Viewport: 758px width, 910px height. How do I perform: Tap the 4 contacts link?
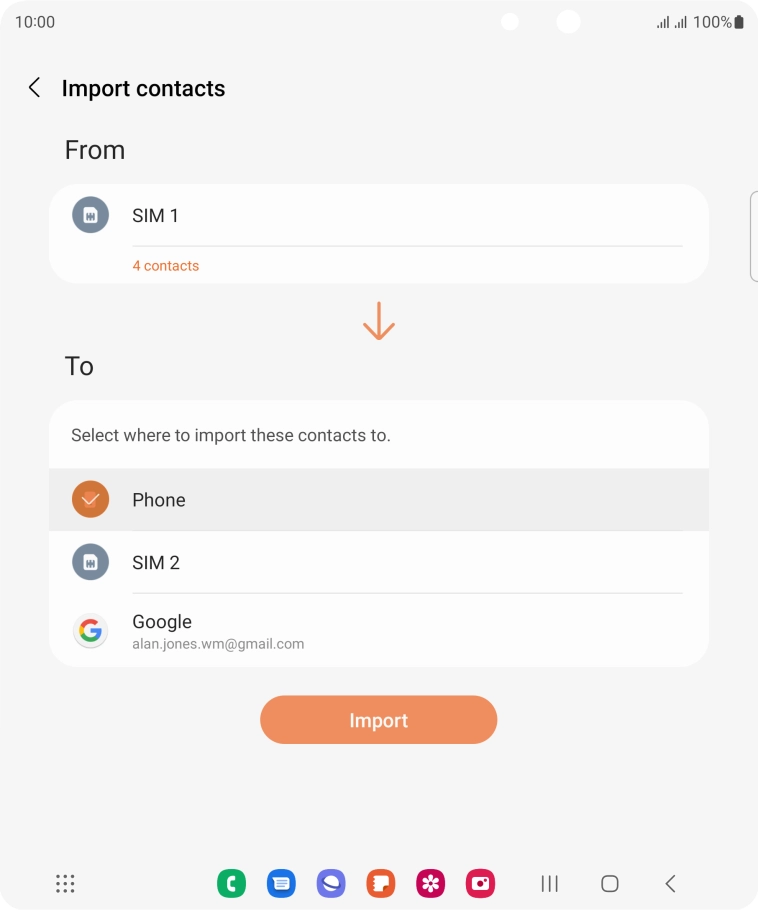click(x=165, y=266)
